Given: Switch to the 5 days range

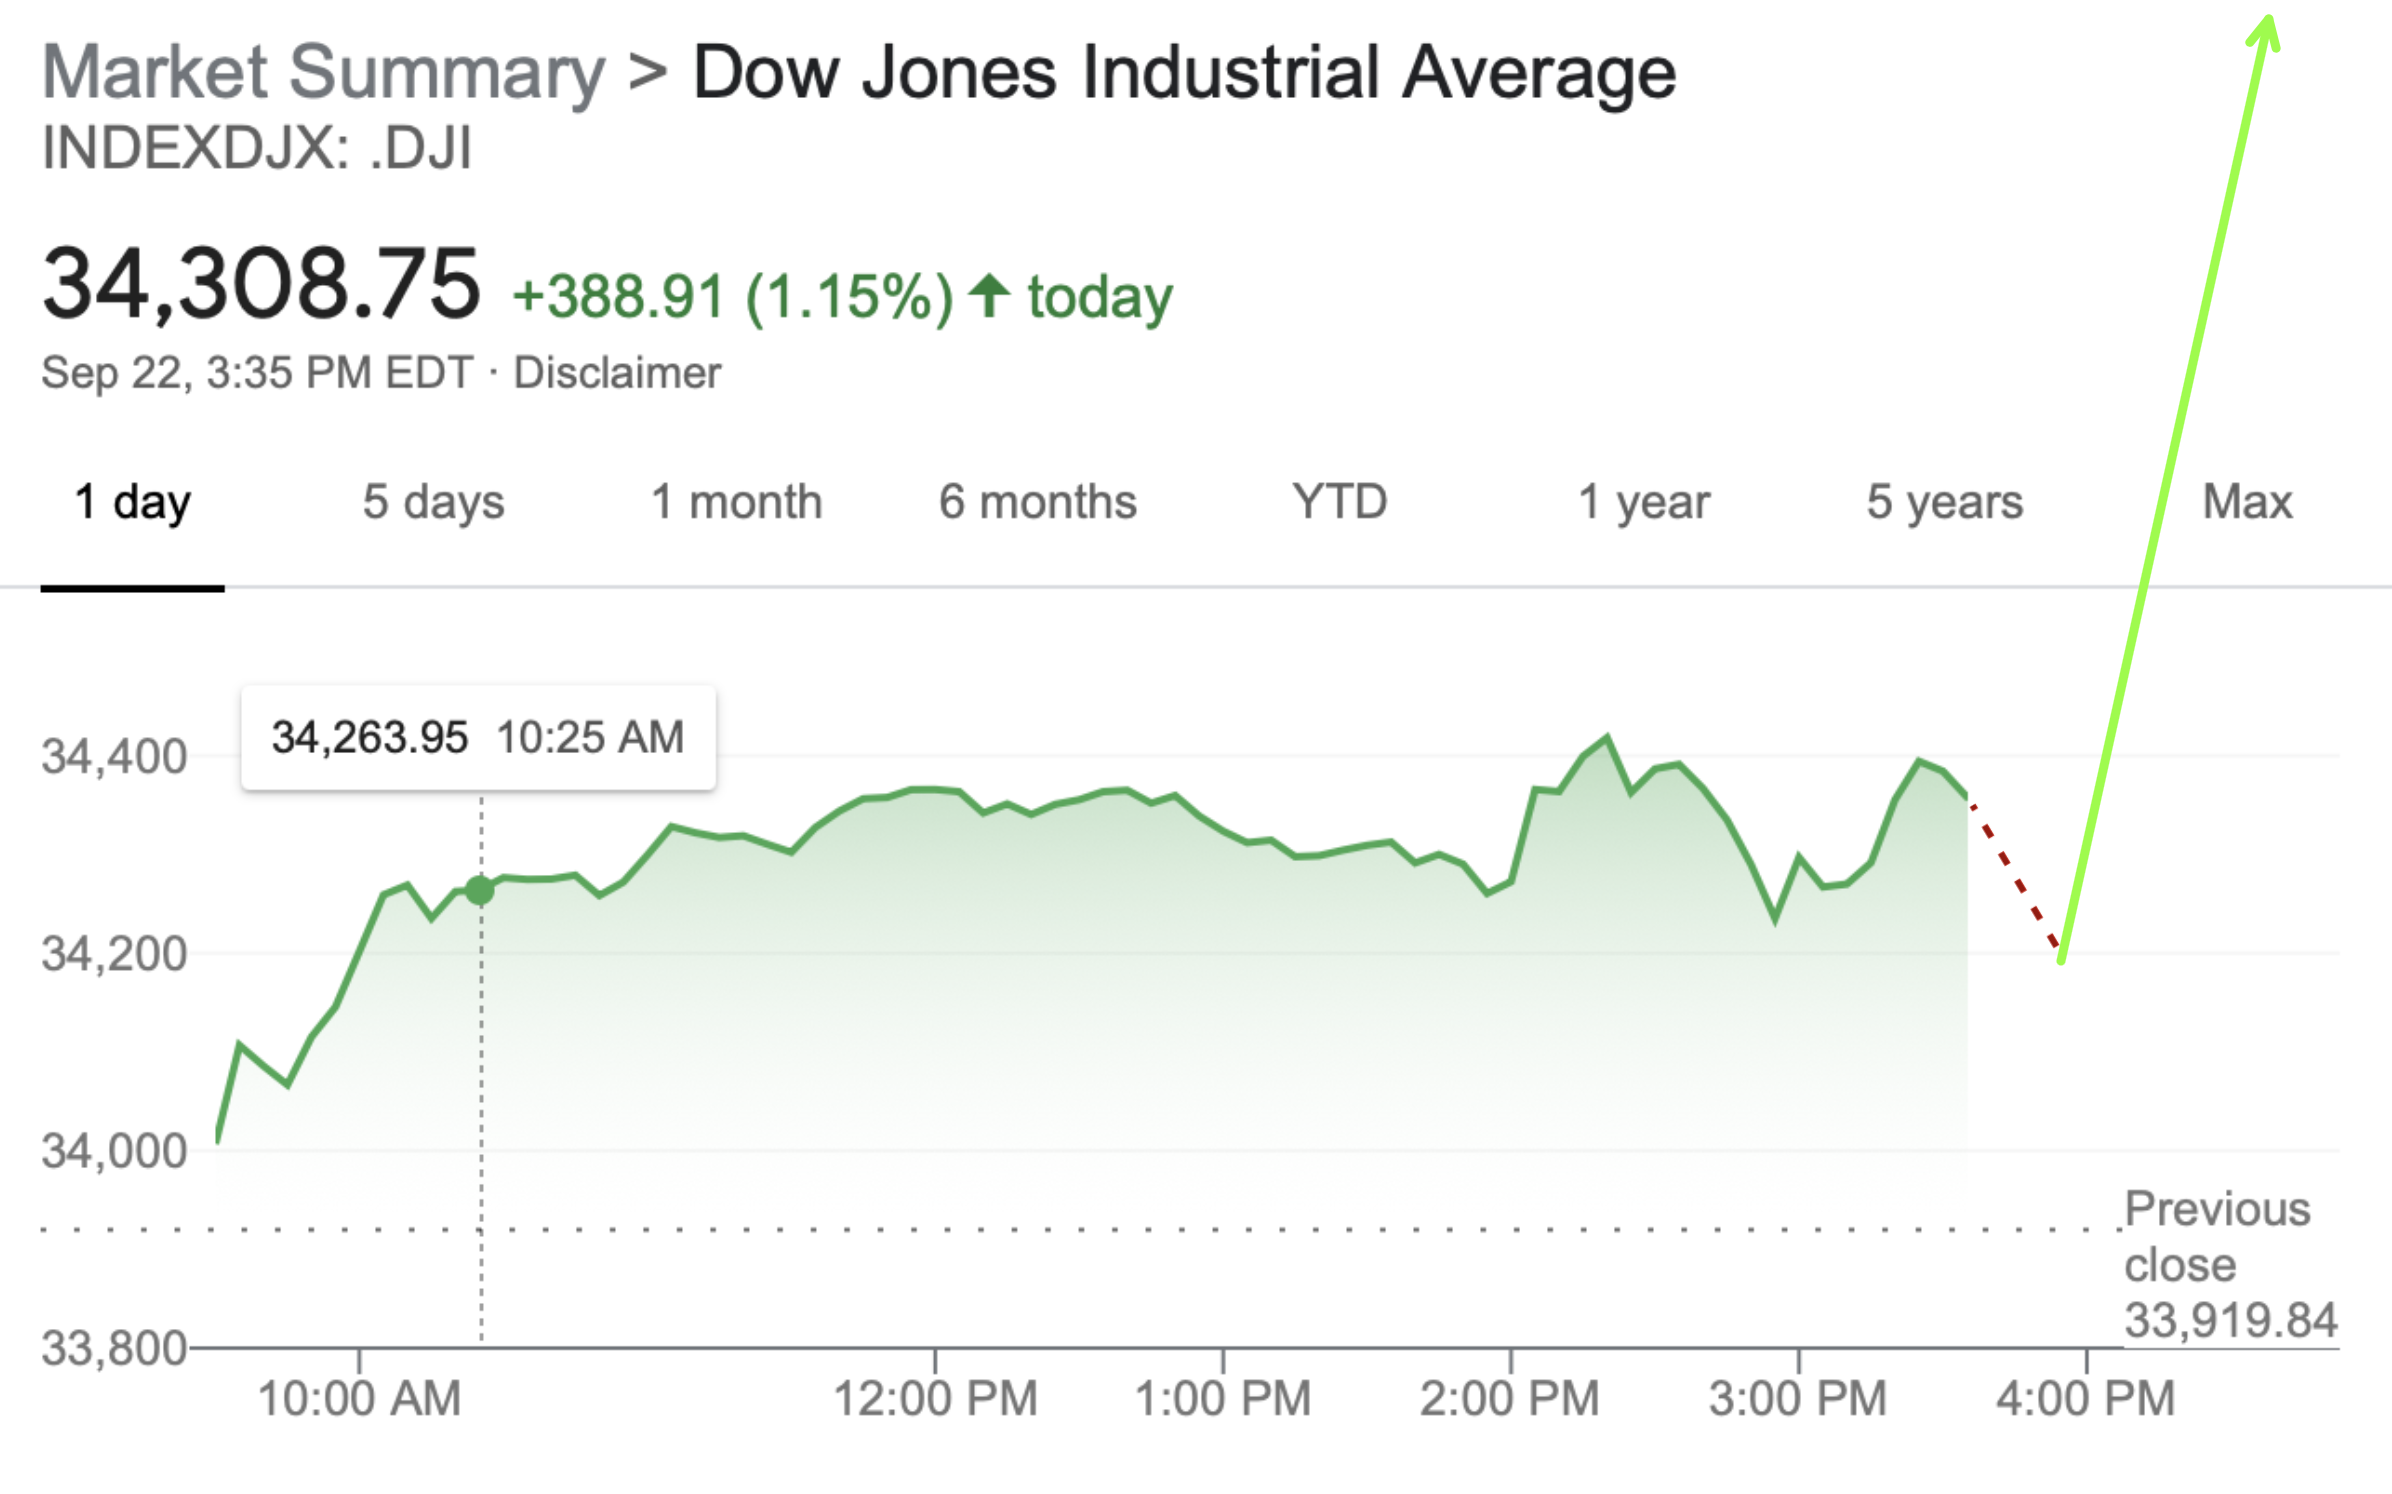Looking at the screenshot, I should pos(433,501).
